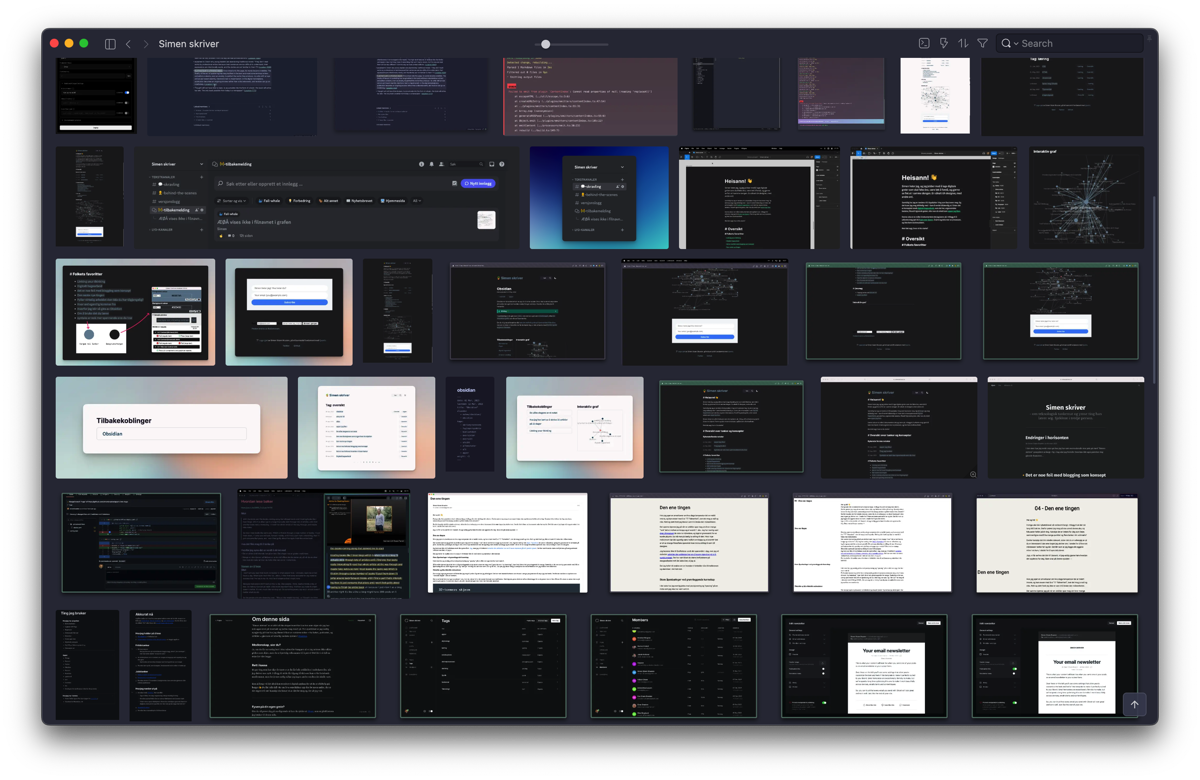
Task: Select the 'Om denne sida' screenshot
Action: pyautogui.click(x=292, y=666)
